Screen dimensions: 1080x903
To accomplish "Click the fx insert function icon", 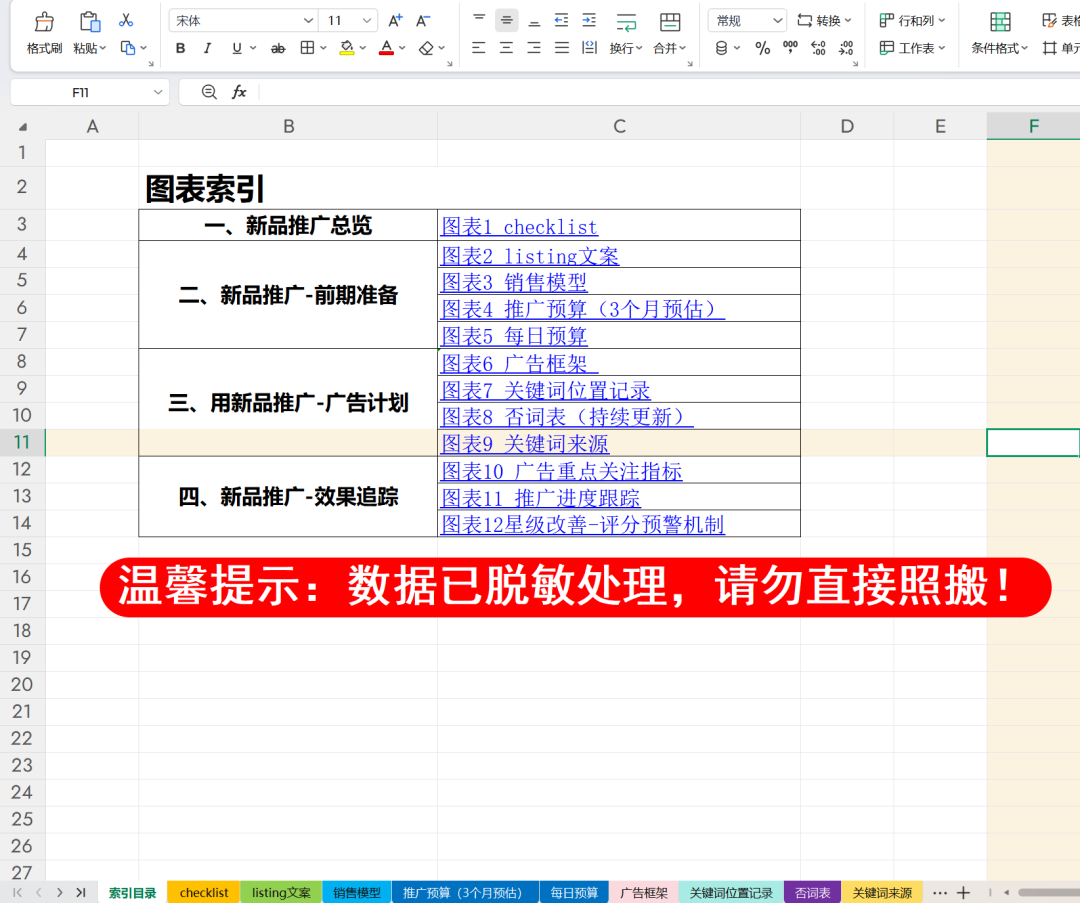I will 239,92.
